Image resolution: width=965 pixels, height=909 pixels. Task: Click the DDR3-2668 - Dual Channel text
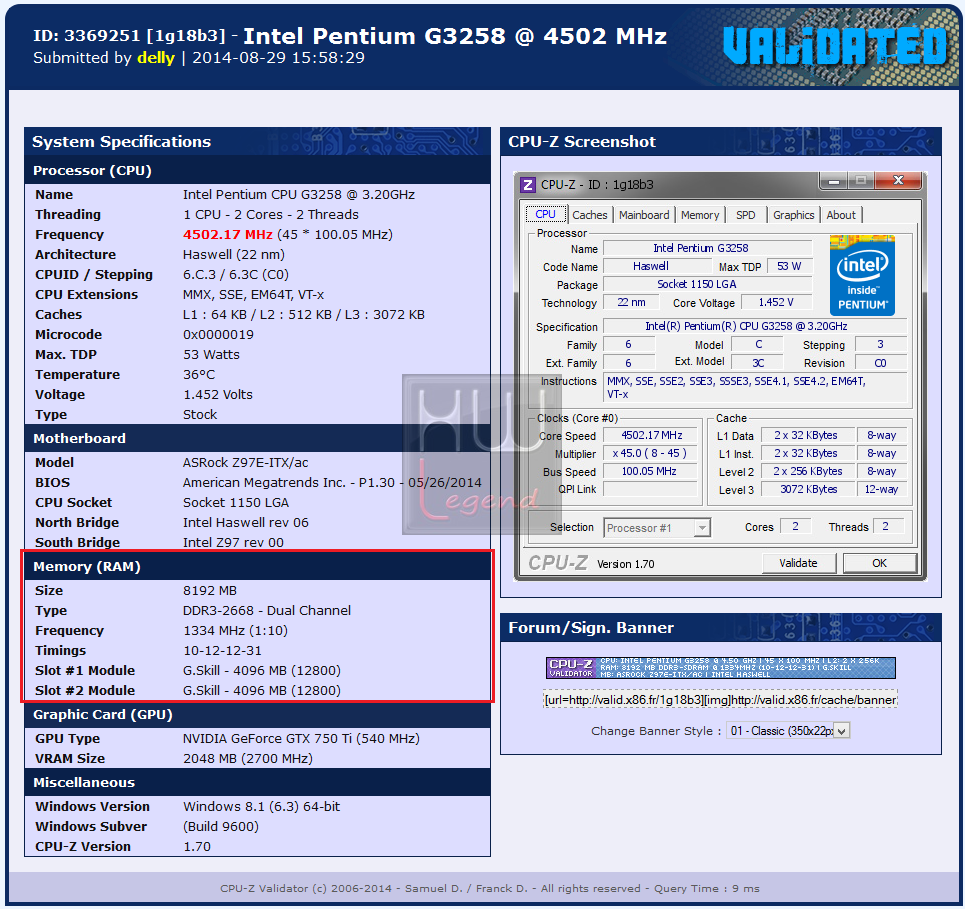coord(266,611)
